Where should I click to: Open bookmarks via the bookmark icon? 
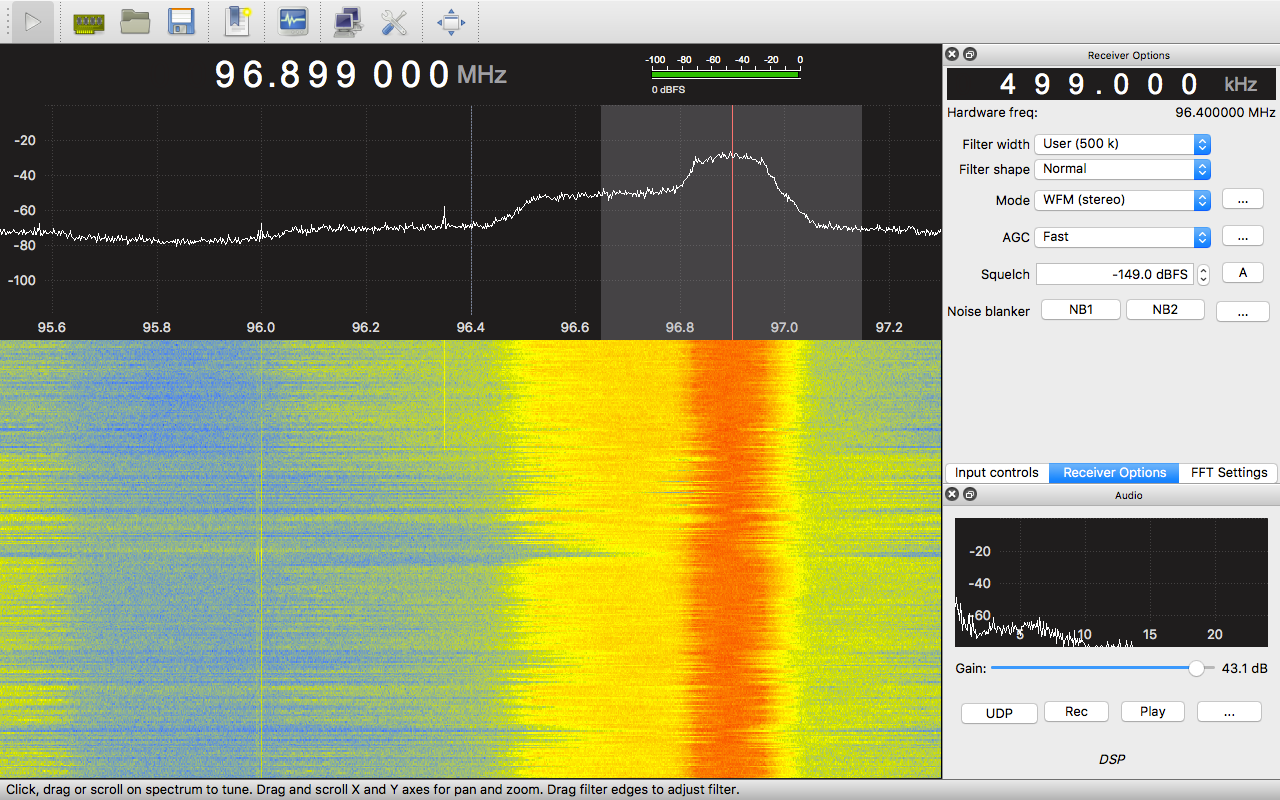(238, 21)
